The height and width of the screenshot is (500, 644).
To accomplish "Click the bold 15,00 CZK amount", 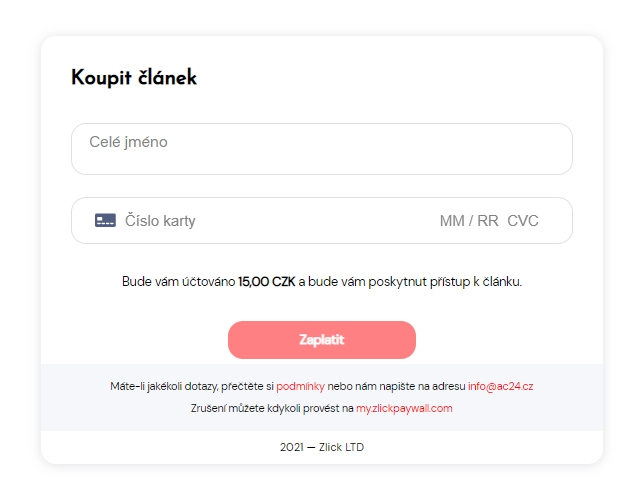I will pyautogui.click(x=266, y=281).
